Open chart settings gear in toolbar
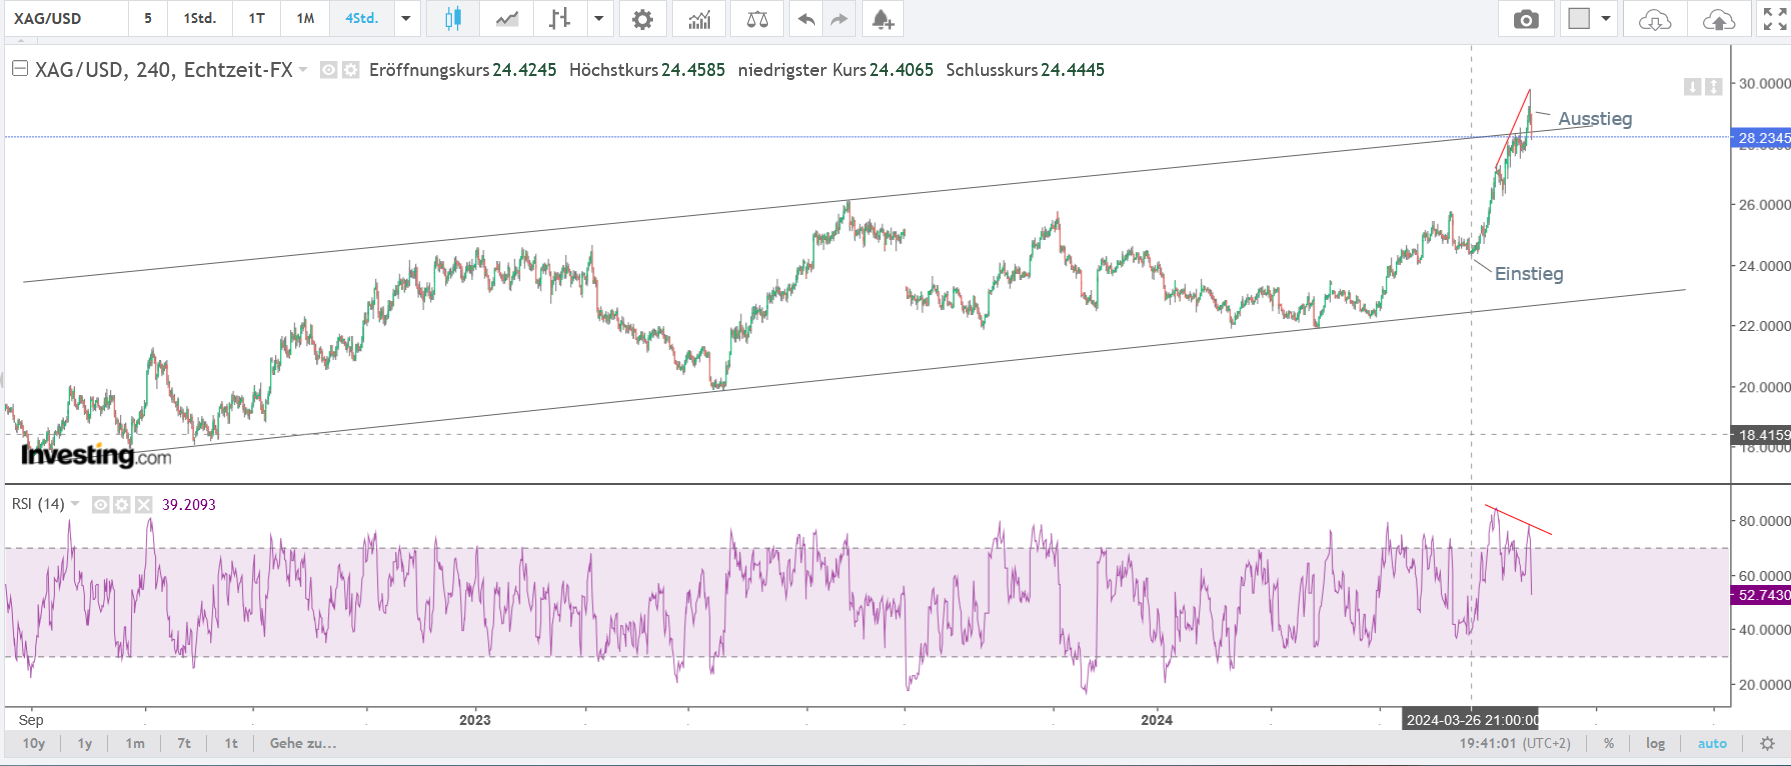Image resolution: width=1791 pixels, height=766 pixels. [x=642, y=19]
